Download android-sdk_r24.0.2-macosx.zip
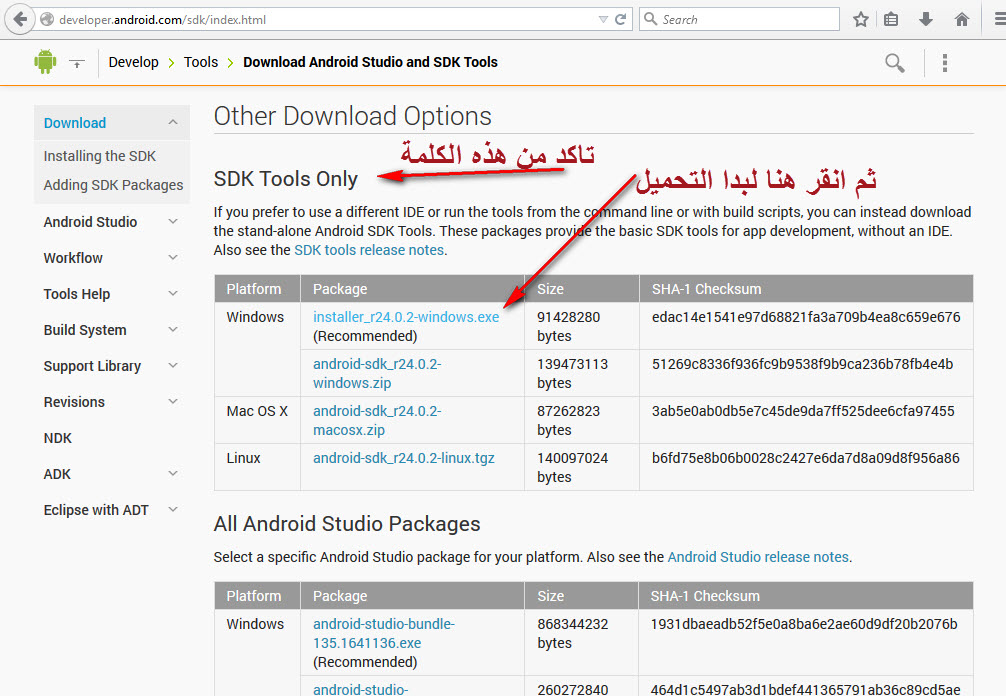This screenshot has height=696, width=1006. pyautogui.click(x=377, y=420)
